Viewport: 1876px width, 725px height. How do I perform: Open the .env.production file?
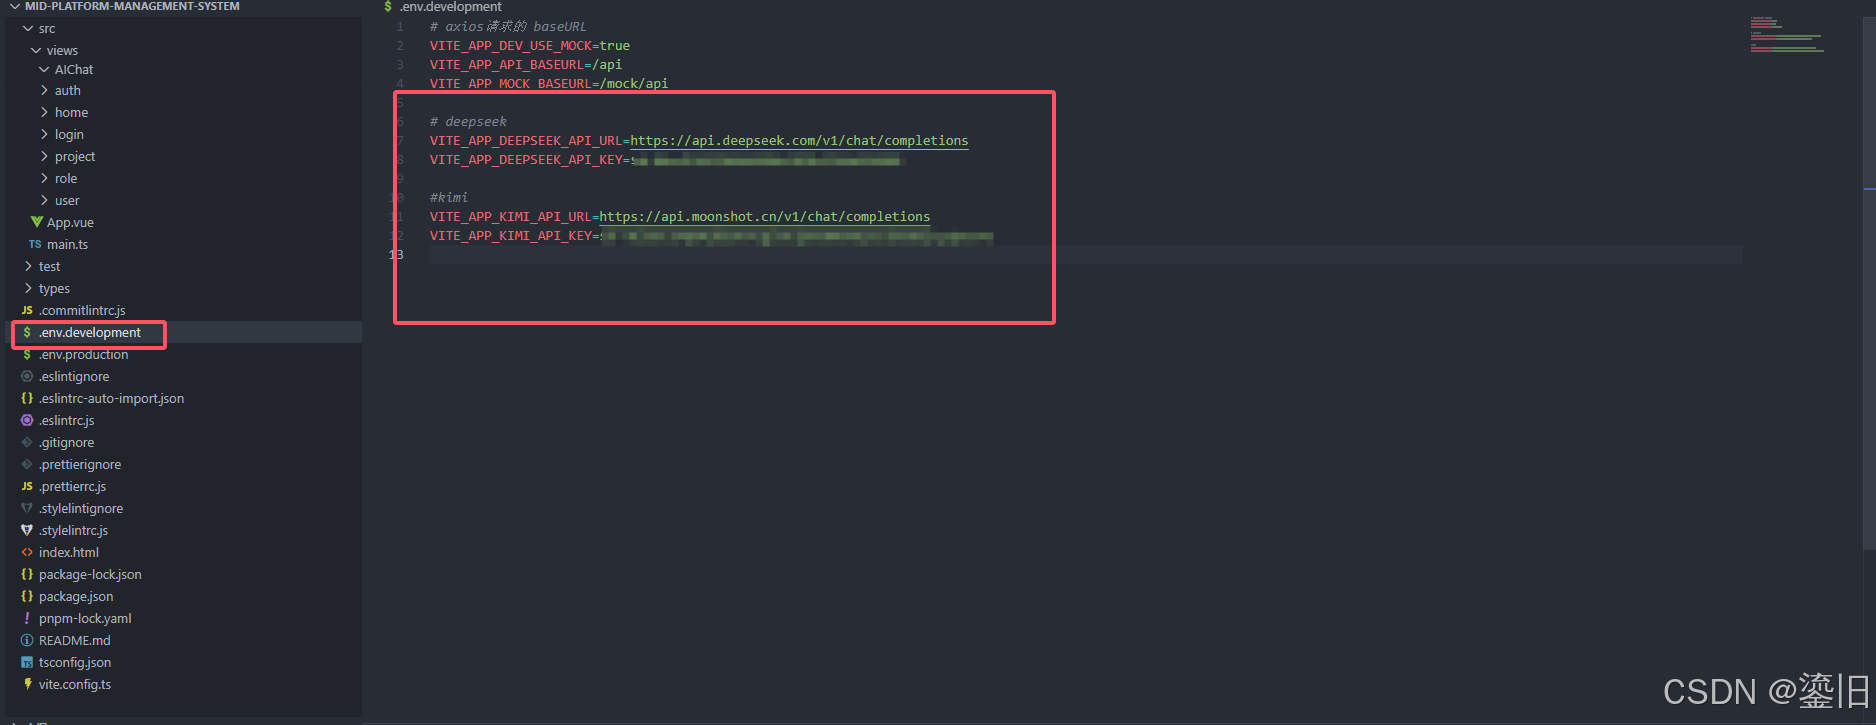click(83, 354)
